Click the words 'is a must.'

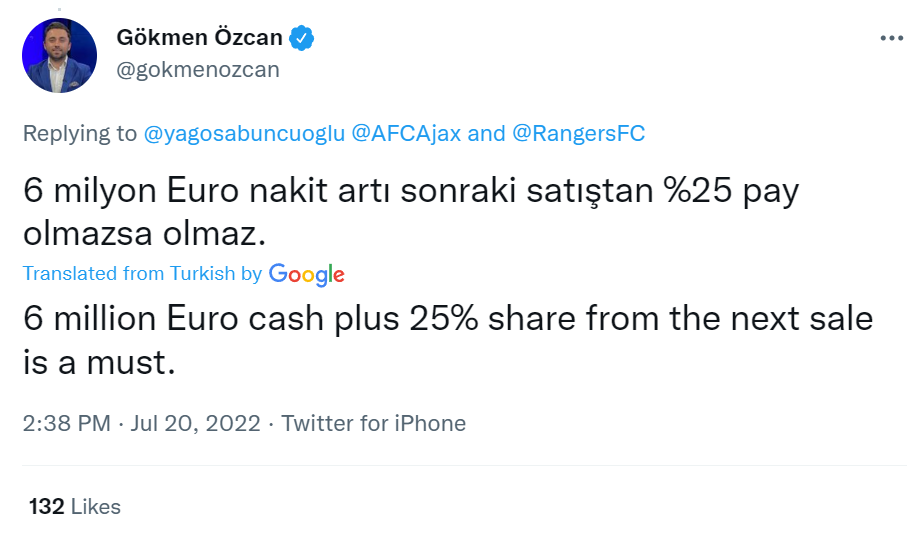[99, 362]
